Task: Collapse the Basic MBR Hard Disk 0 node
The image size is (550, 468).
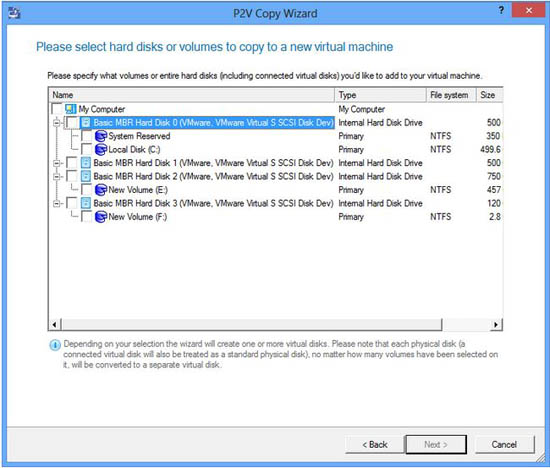Action: pyautogui.click(x=56, y=123)
